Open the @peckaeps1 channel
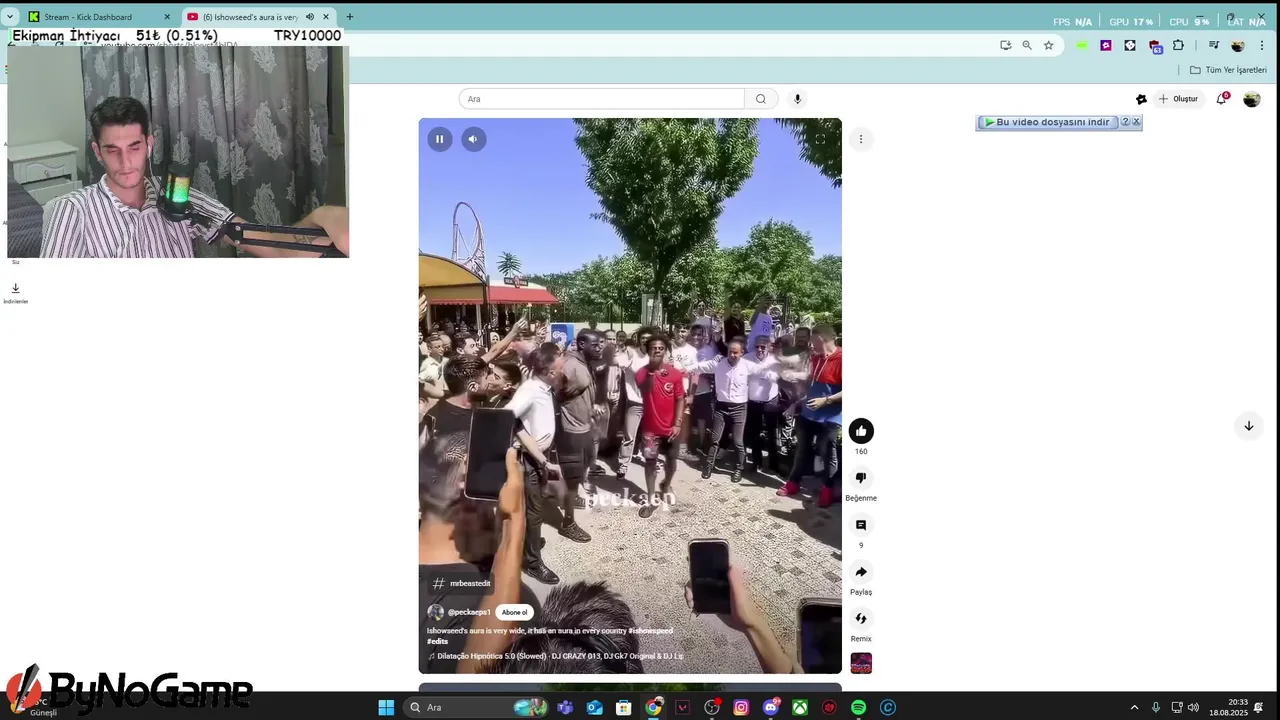1280x720 pixels. 468,612
